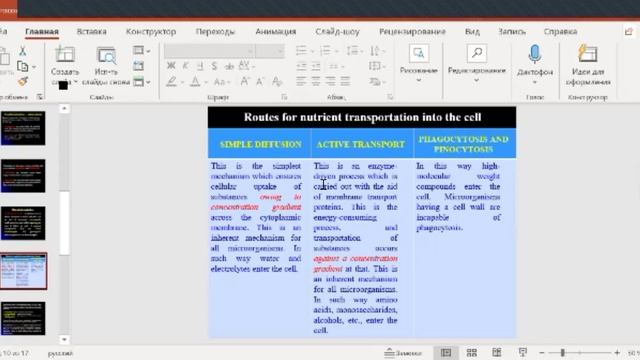Click the Increase indent level icon
The width and height of the screenshot is (640, 360).
pos(316,66)
